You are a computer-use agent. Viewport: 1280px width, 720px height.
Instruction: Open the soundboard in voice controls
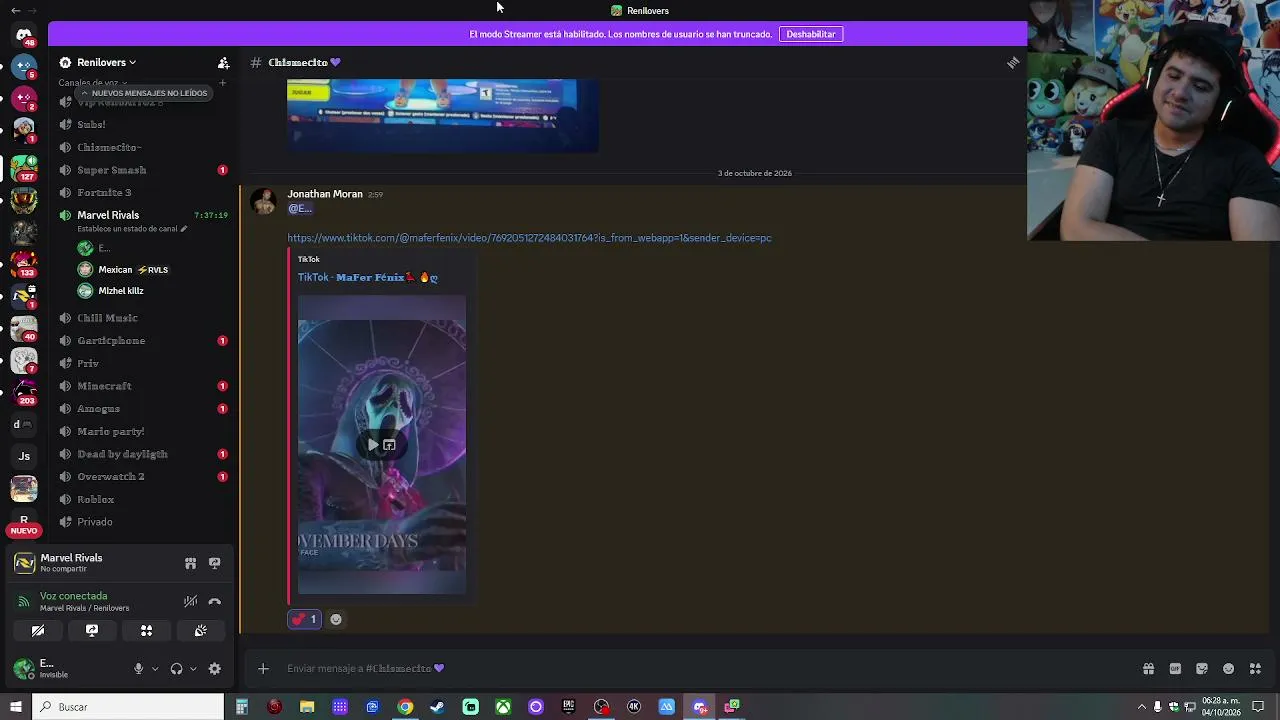click(200, 631)
